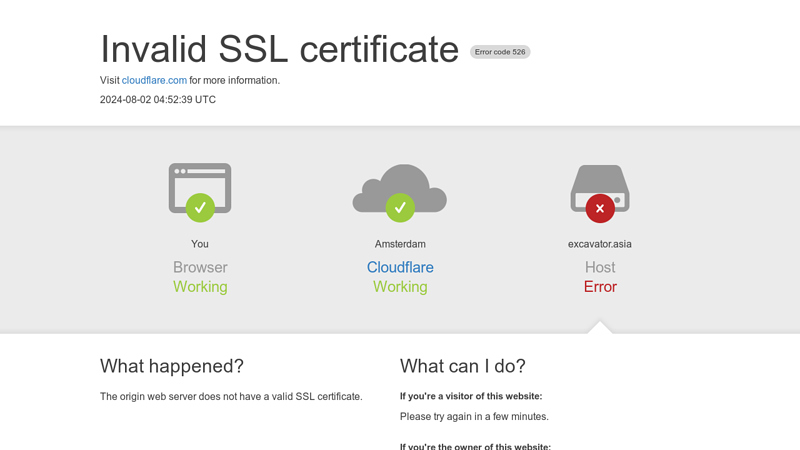Viewport: 800px width, 450px height.
Task: Click the red X error badge
Action: point(600,208)
